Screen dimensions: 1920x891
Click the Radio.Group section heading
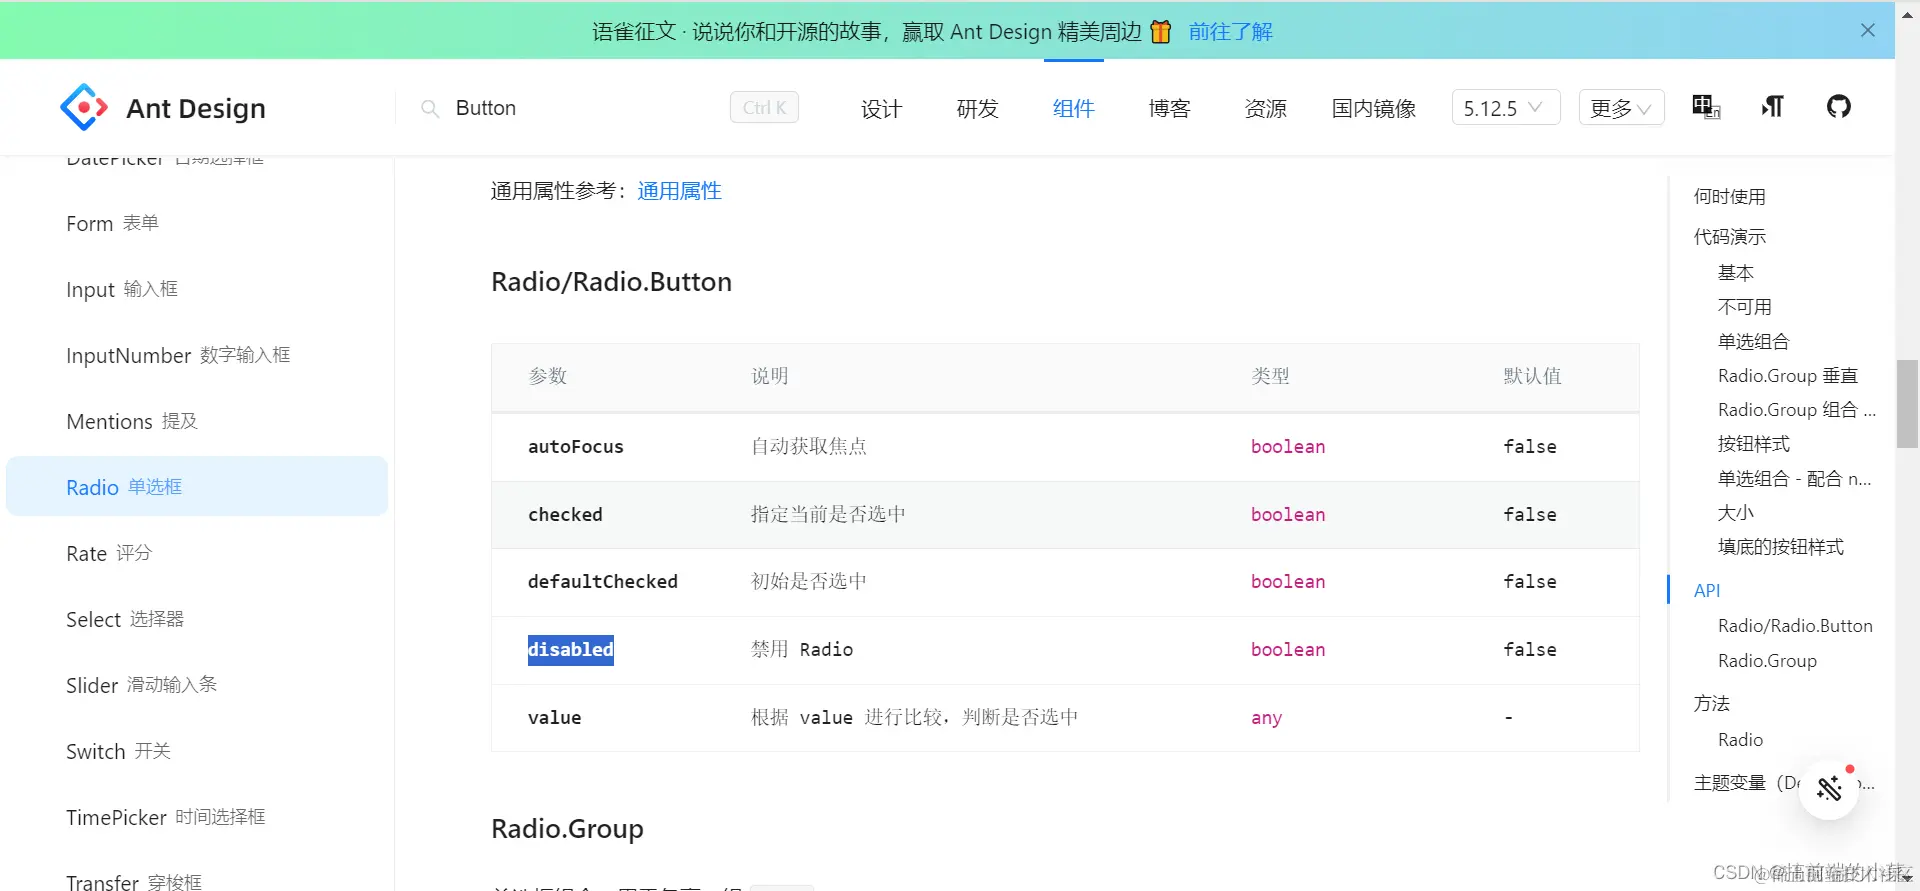[x=567, y=829]
